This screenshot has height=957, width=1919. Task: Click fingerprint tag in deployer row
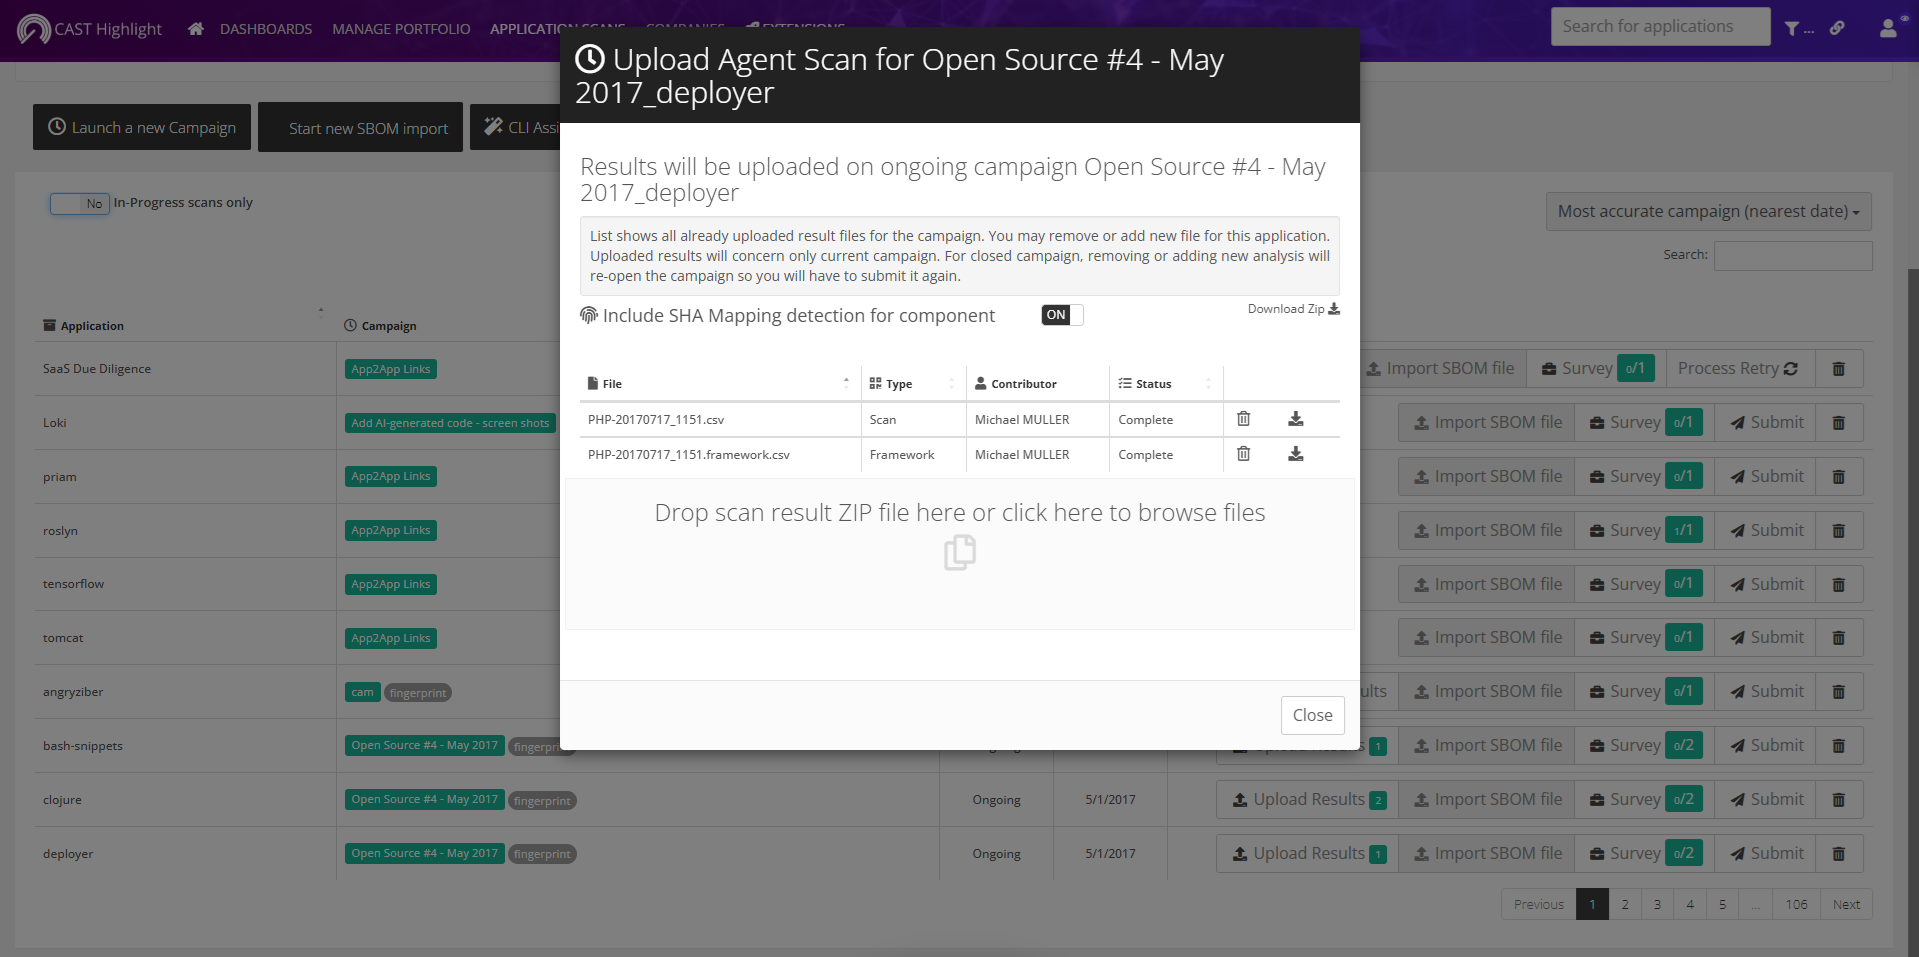click(542, 854)
